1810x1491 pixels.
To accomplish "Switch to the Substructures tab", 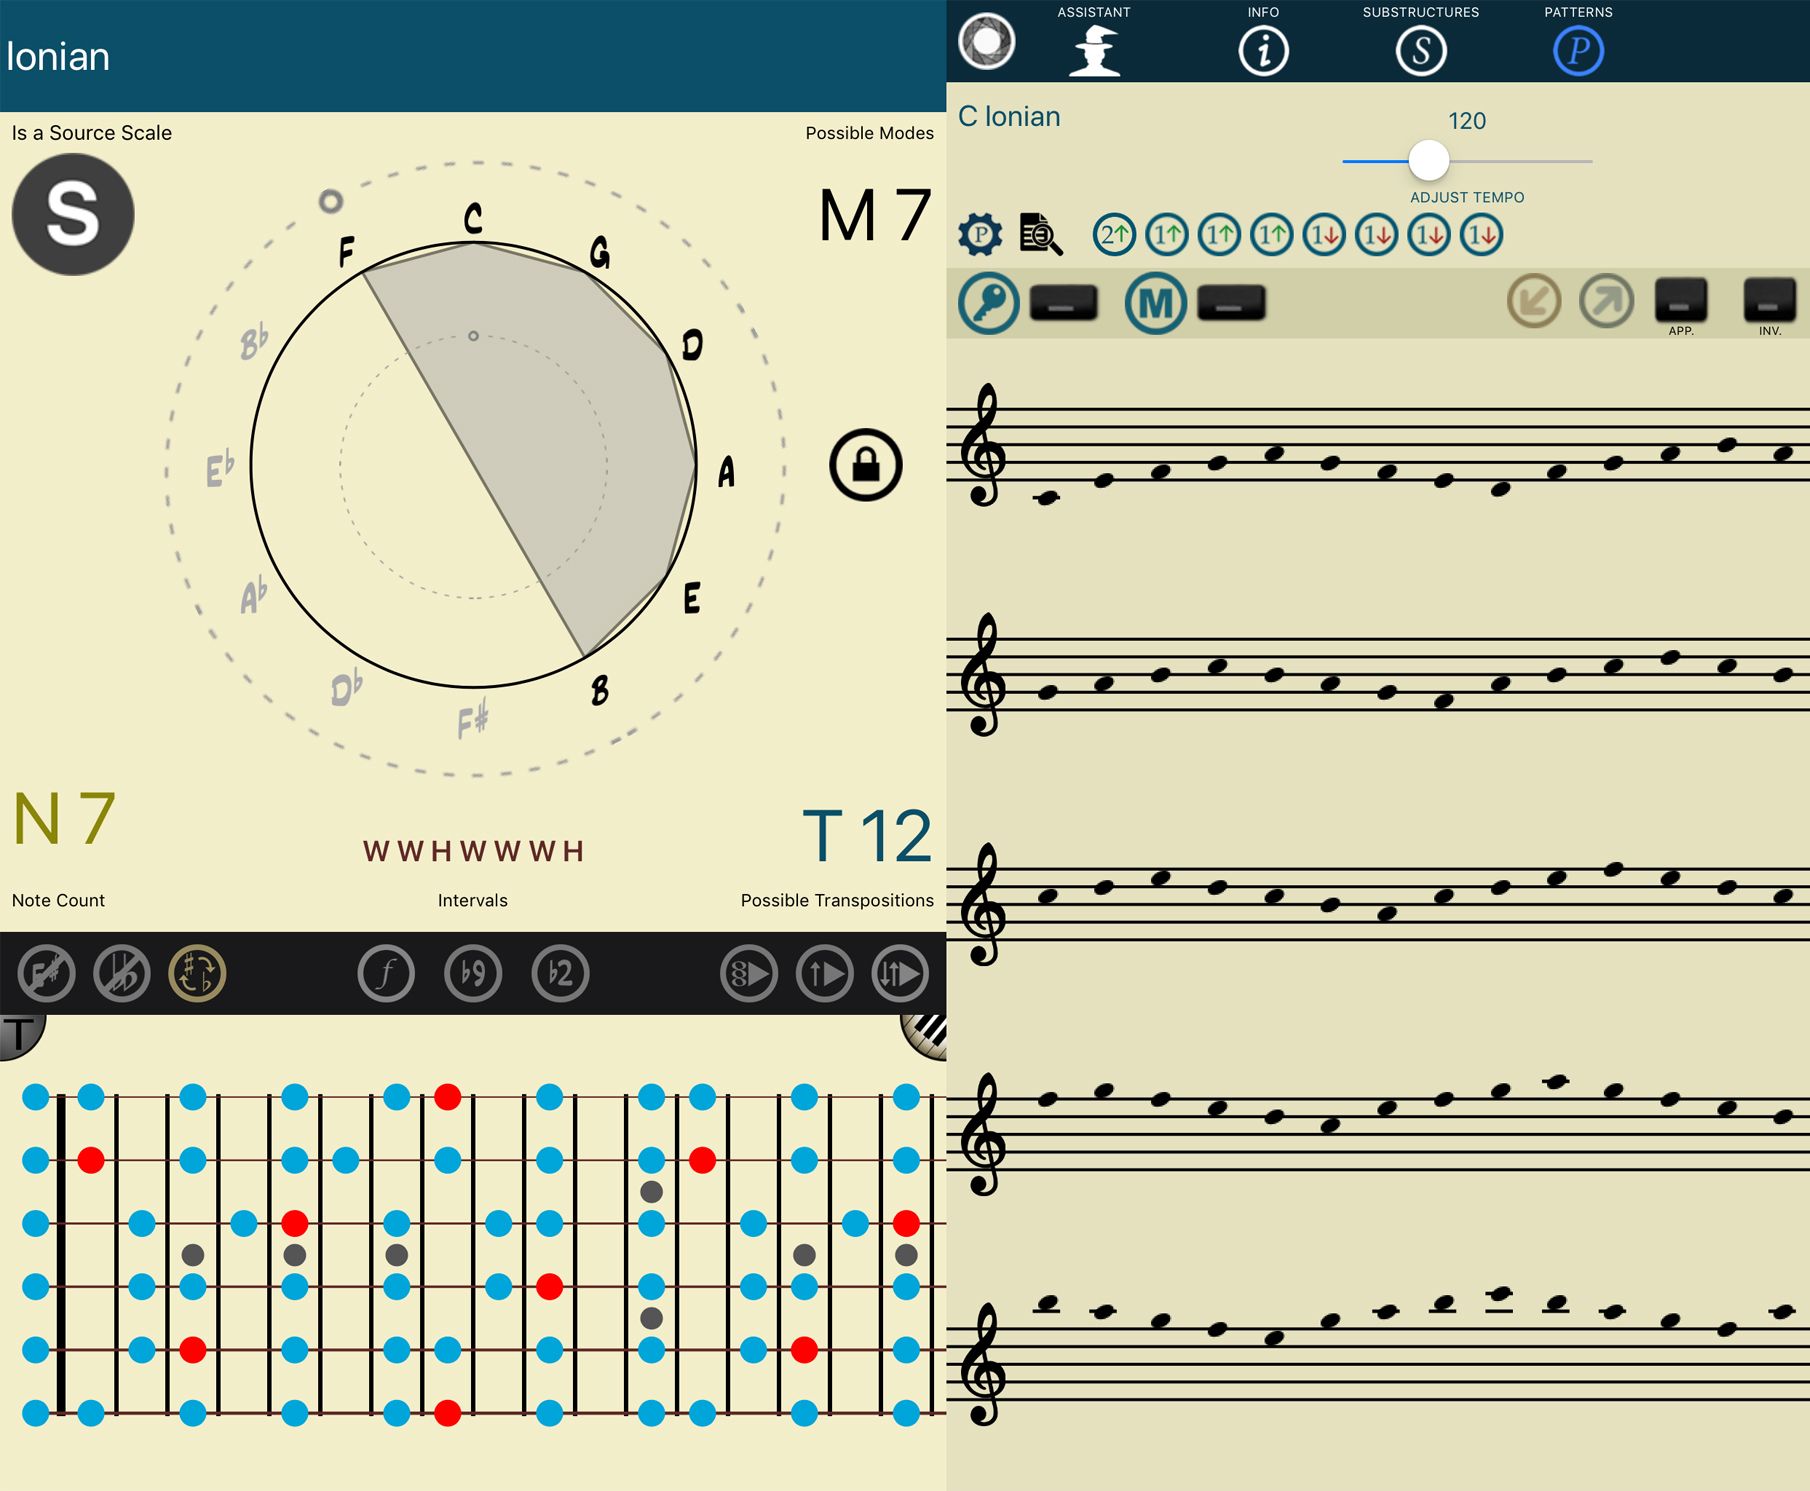I will pyautogui.click(x=1420, y=50).
